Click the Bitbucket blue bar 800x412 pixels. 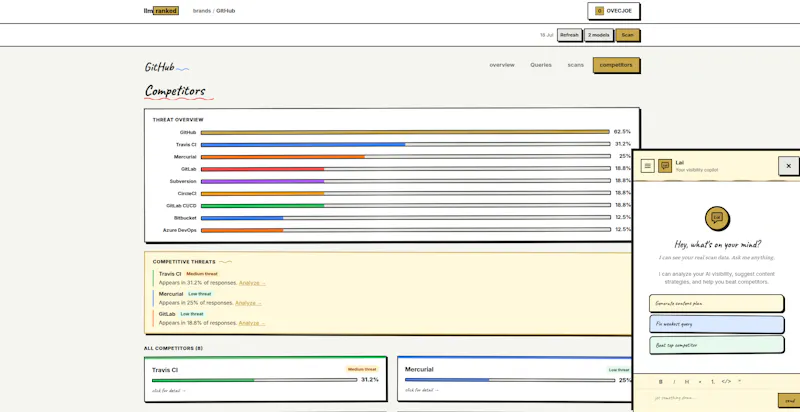pos(406,218)
